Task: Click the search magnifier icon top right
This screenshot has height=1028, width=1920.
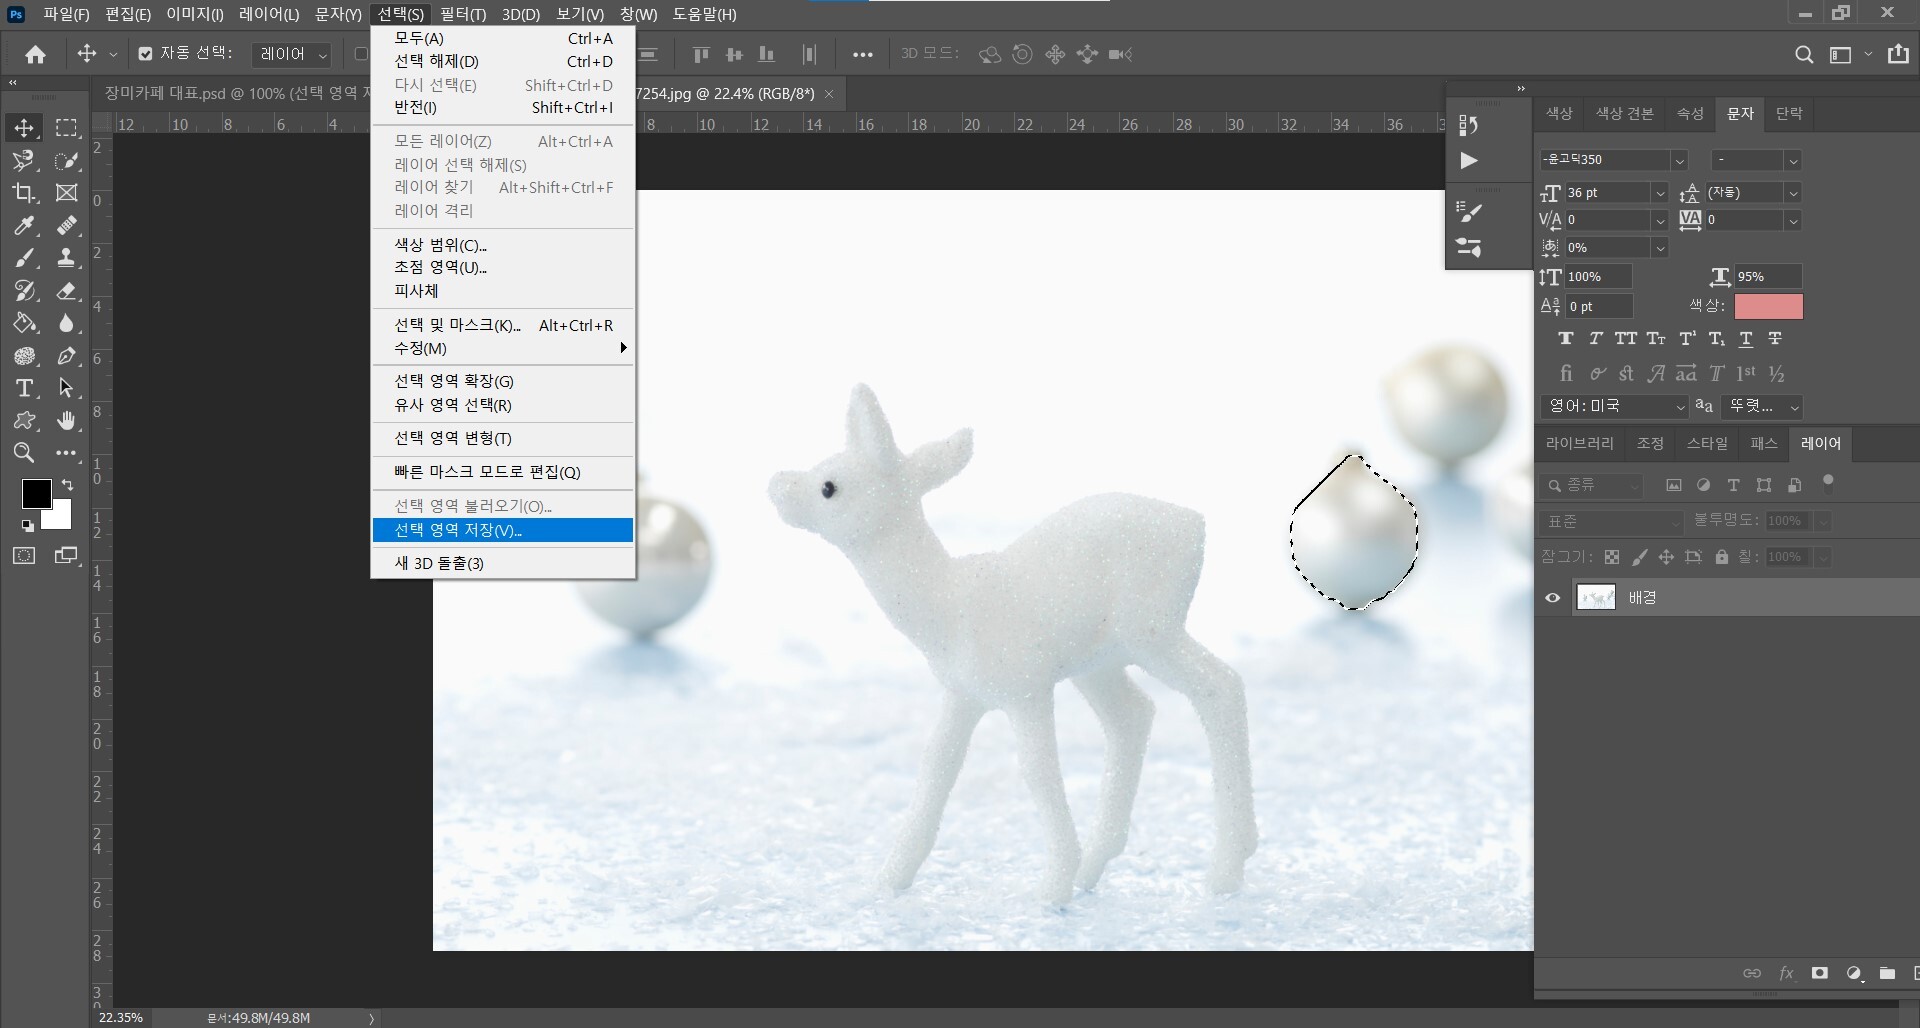Action: (1803, 55)
